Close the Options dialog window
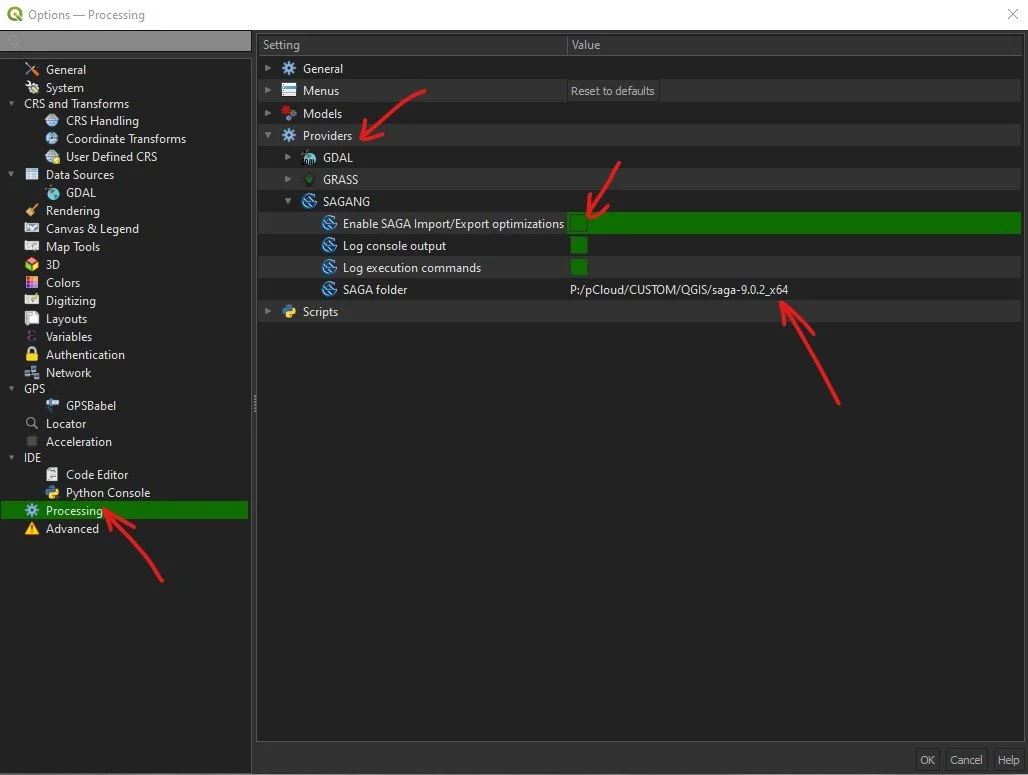Image resolution: width=1028 pixels, height=775 pixels. coord(1012,14)
